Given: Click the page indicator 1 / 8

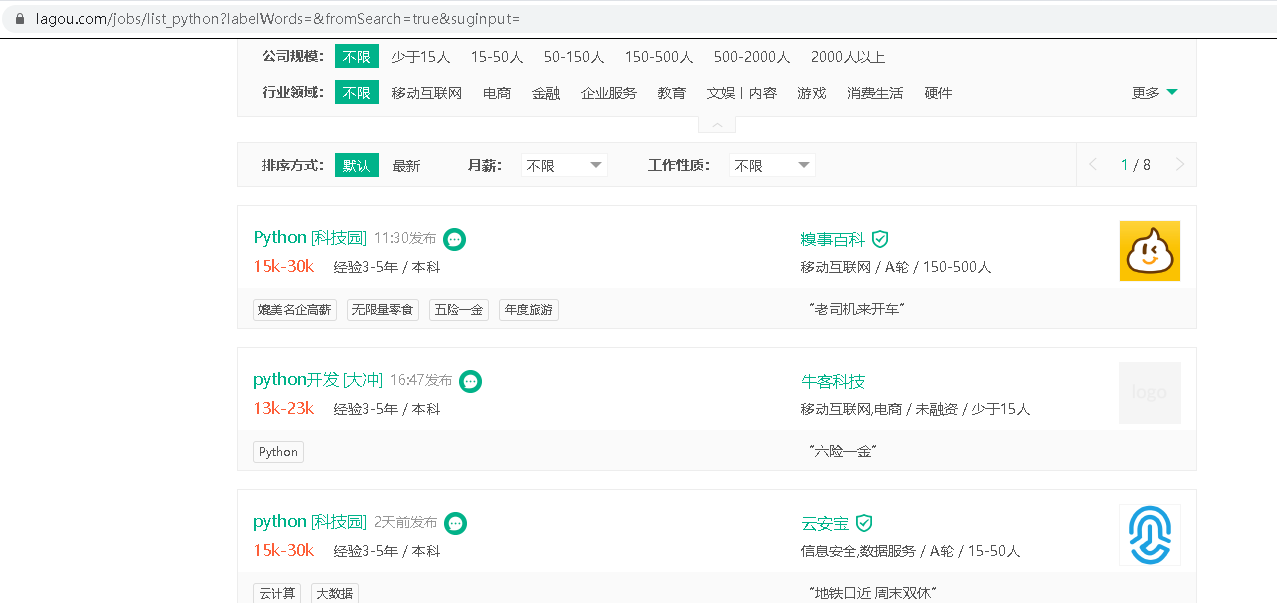Looking at the screenshot, I should 1136,165.
